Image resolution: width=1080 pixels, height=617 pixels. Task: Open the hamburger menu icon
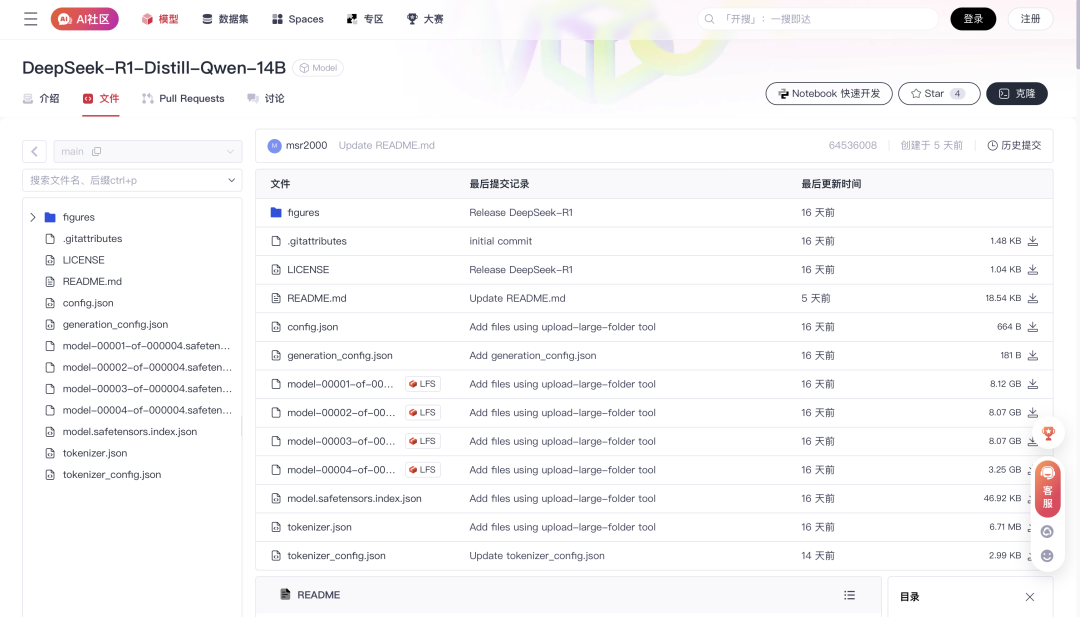[x=30, y=19]
